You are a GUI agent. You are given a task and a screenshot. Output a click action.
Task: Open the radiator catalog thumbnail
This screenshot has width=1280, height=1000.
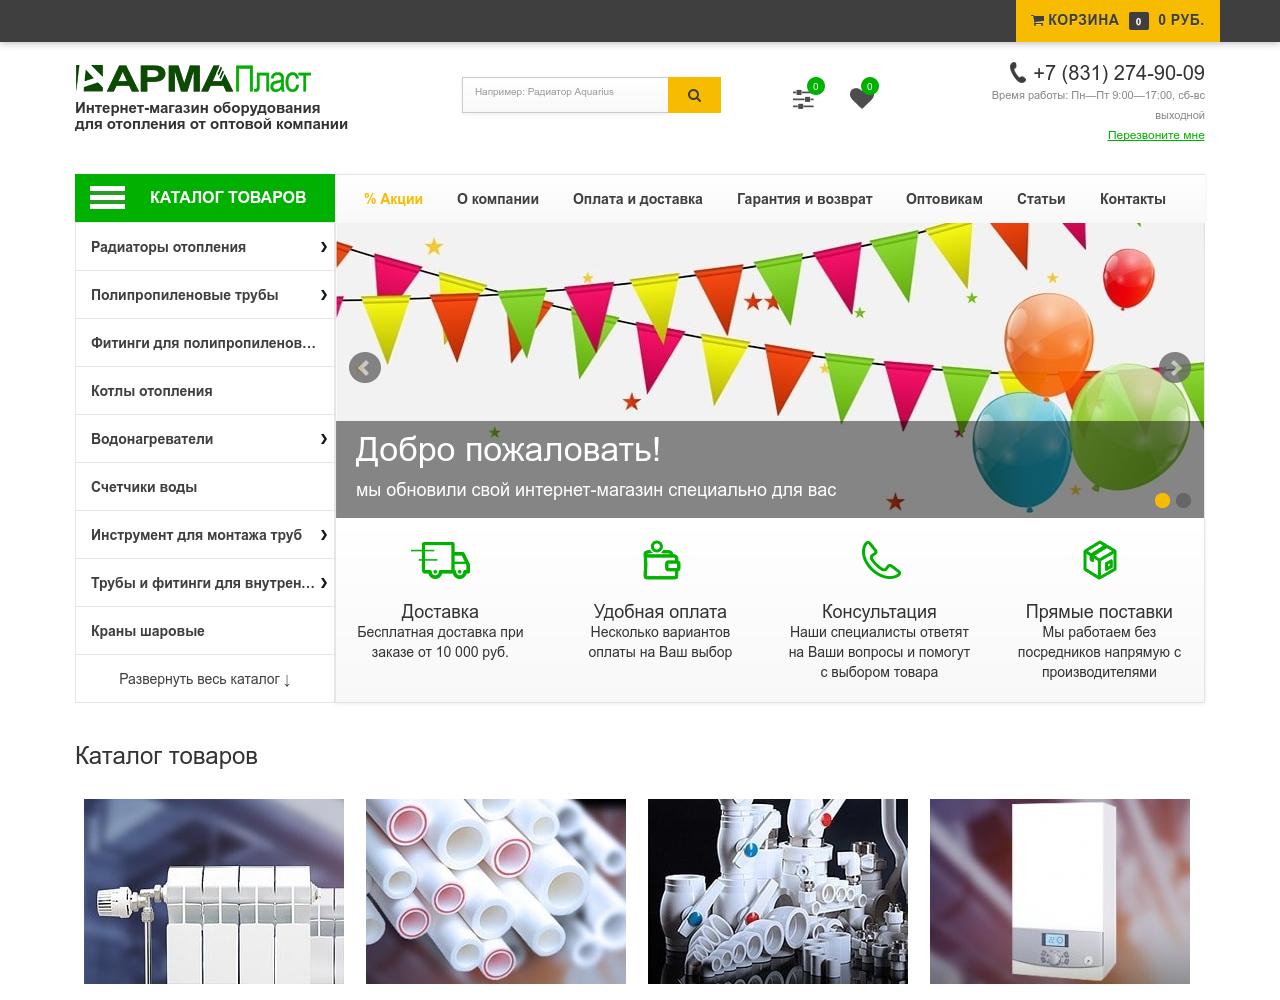pyautogui.click(x=214, y=891)
